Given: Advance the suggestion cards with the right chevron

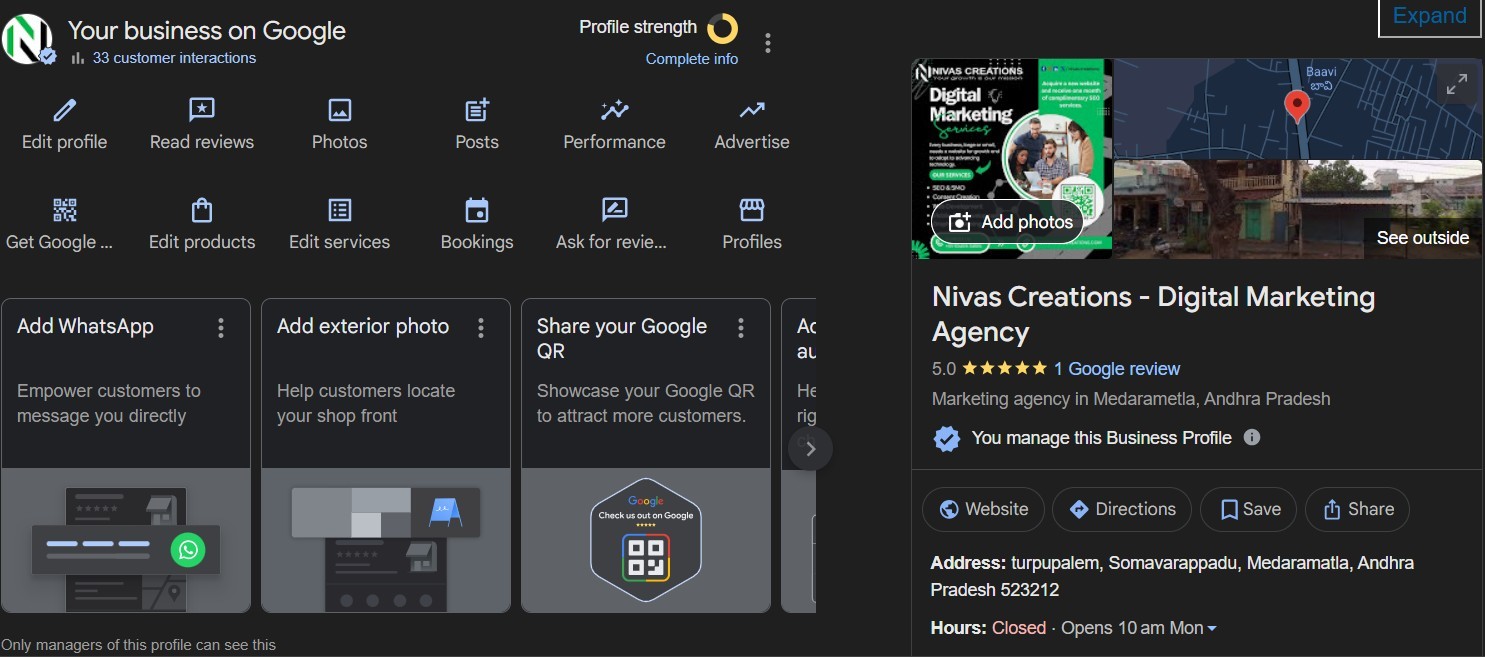Looking at the screenshot, I should tap(810, 448).
